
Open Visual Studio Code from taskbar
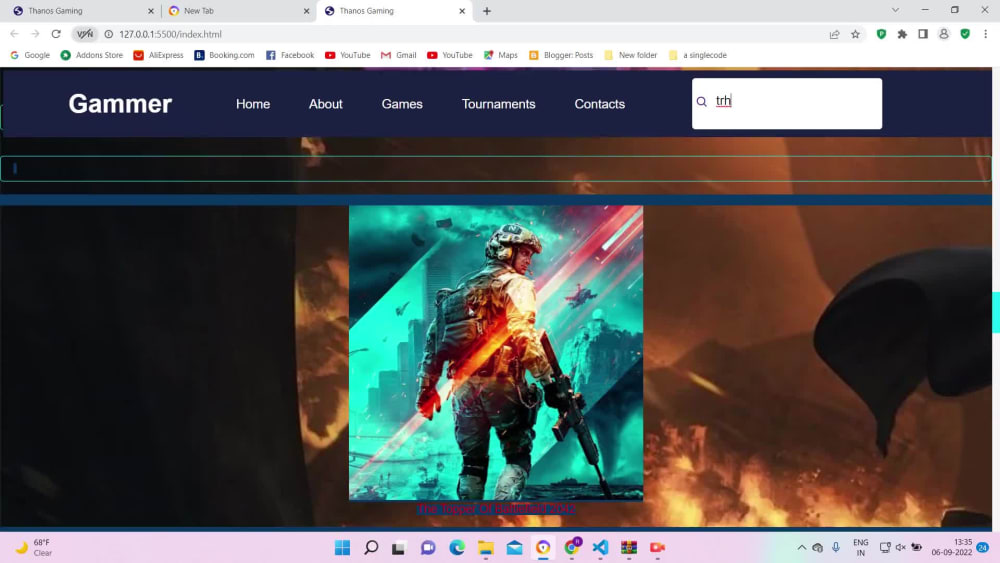600,548
